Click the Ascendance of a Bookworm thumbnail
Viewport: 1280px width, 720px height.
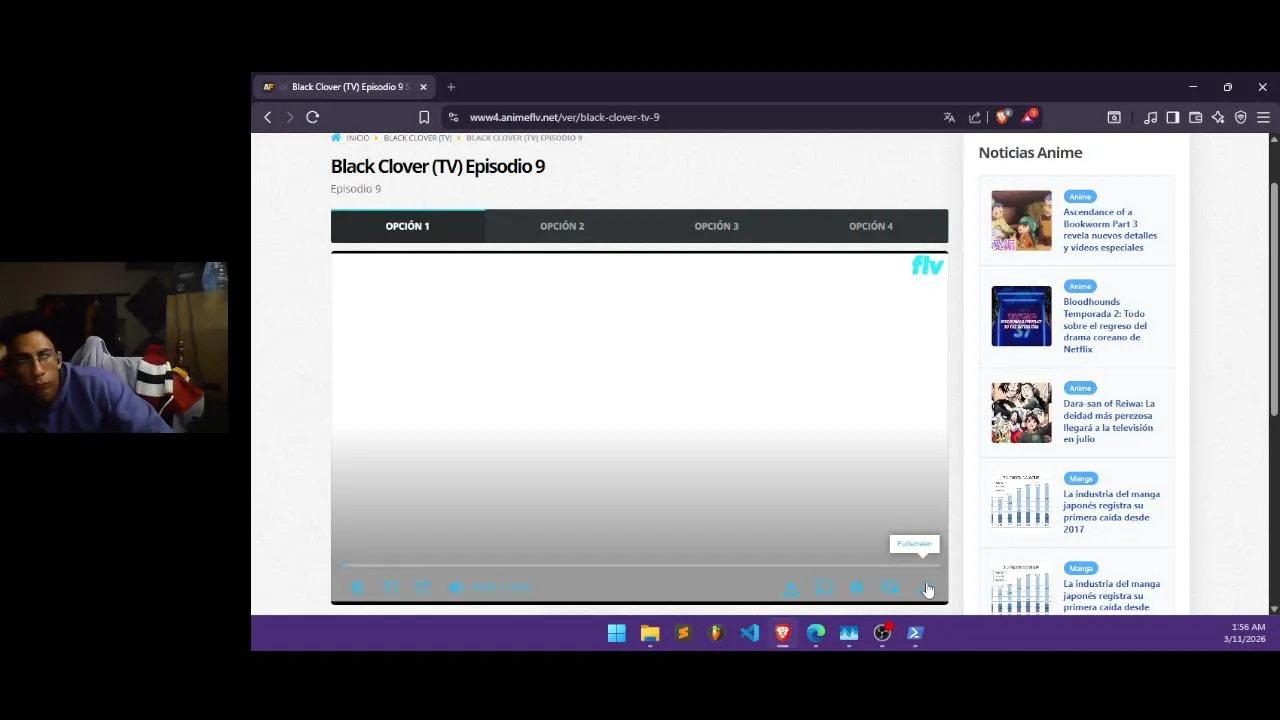1021,220
